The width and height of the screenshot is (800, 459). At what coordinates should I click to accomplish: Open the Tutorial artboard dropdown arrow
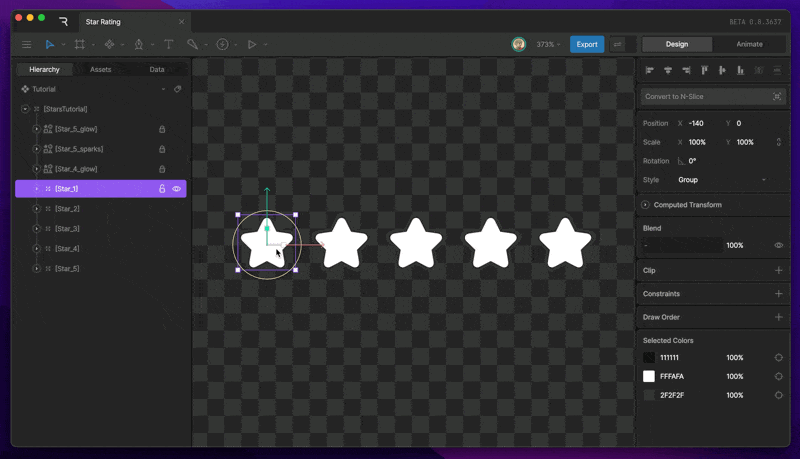163,89
